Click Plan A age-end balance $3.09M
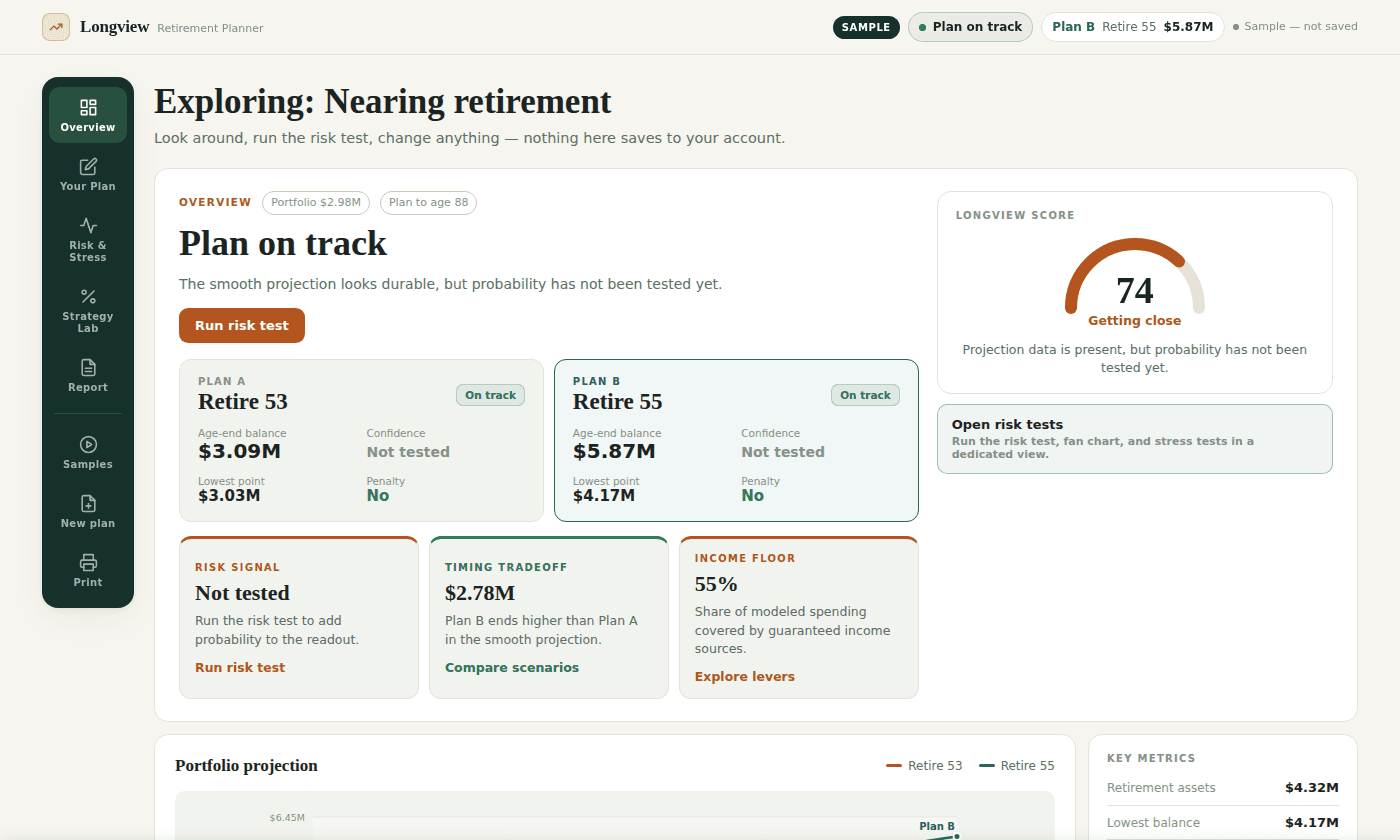 click(239, 452)
